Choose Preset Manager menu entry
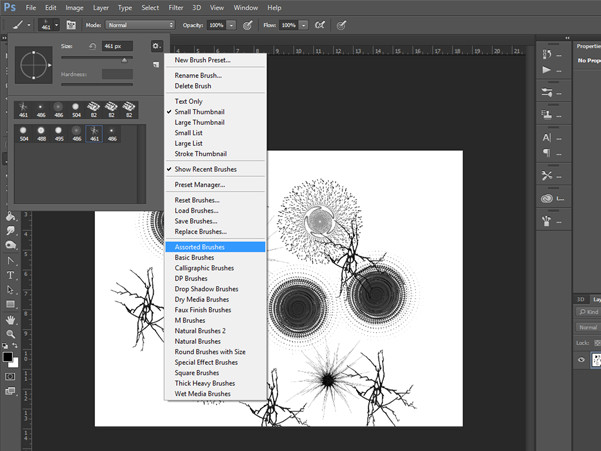 coord(200,185)
